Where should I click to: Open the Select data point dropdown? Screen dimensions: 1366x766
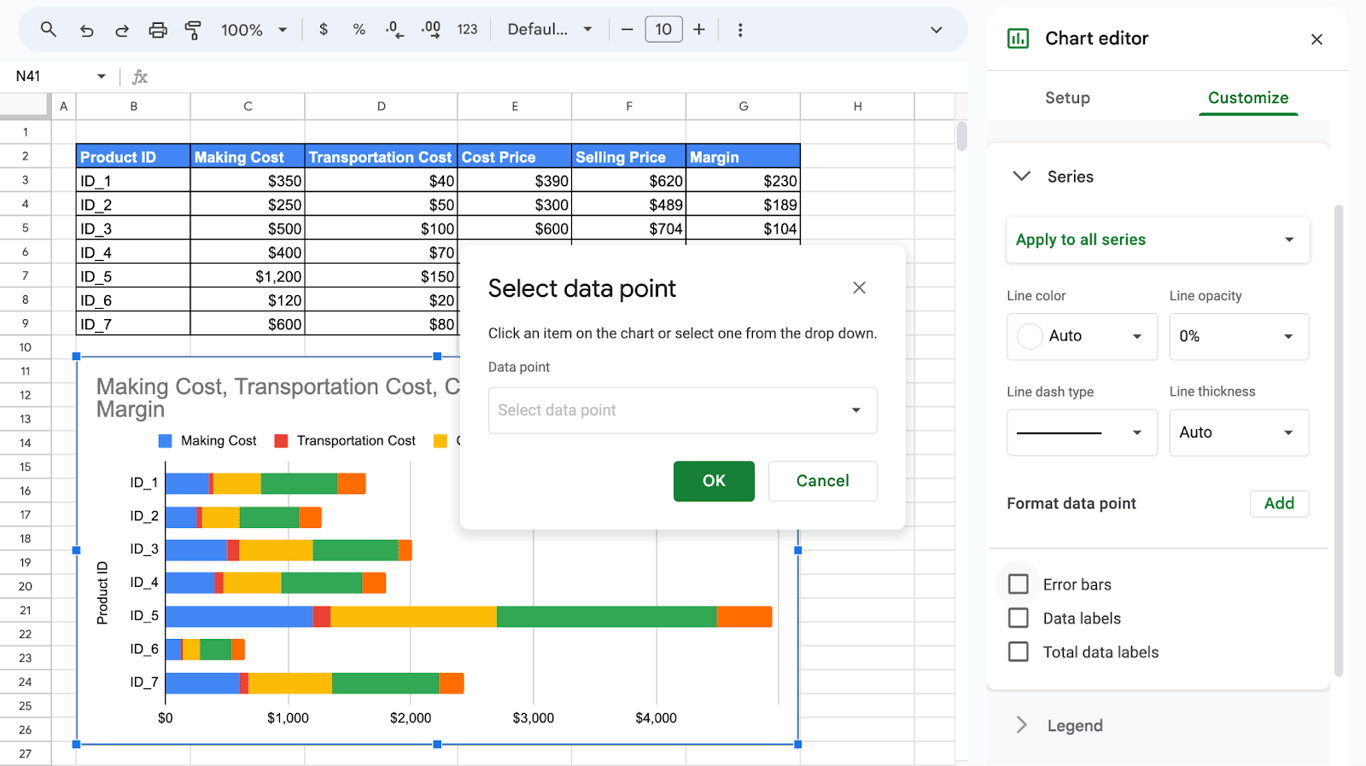coord(682,410)
